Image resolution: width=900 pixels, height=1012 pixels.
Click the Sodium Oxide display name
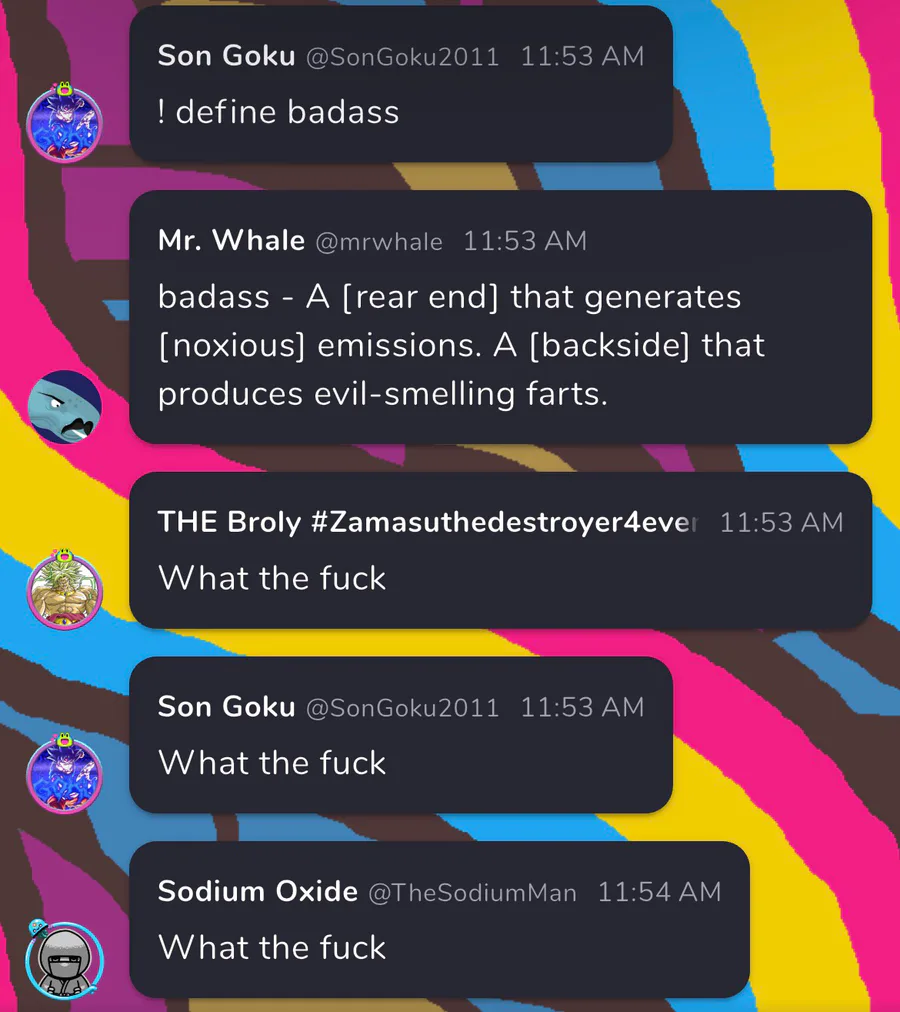(x=258, y=891)
